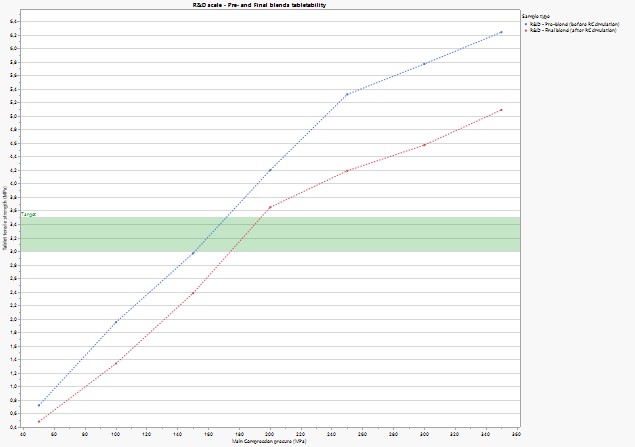Viewport: 635px width, 447px height.
Task: Click the blue Pre-blend legend marker
Action: click(526, 23)
